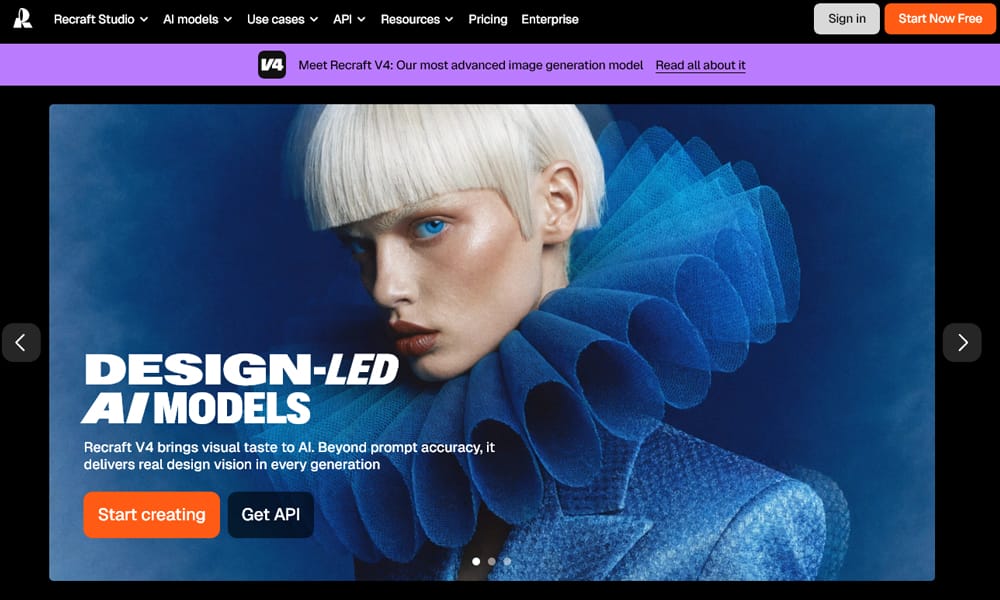Expand the Resources dropdown
Image resolution: width=1000 pixels, height=600 pixels.
416,19
